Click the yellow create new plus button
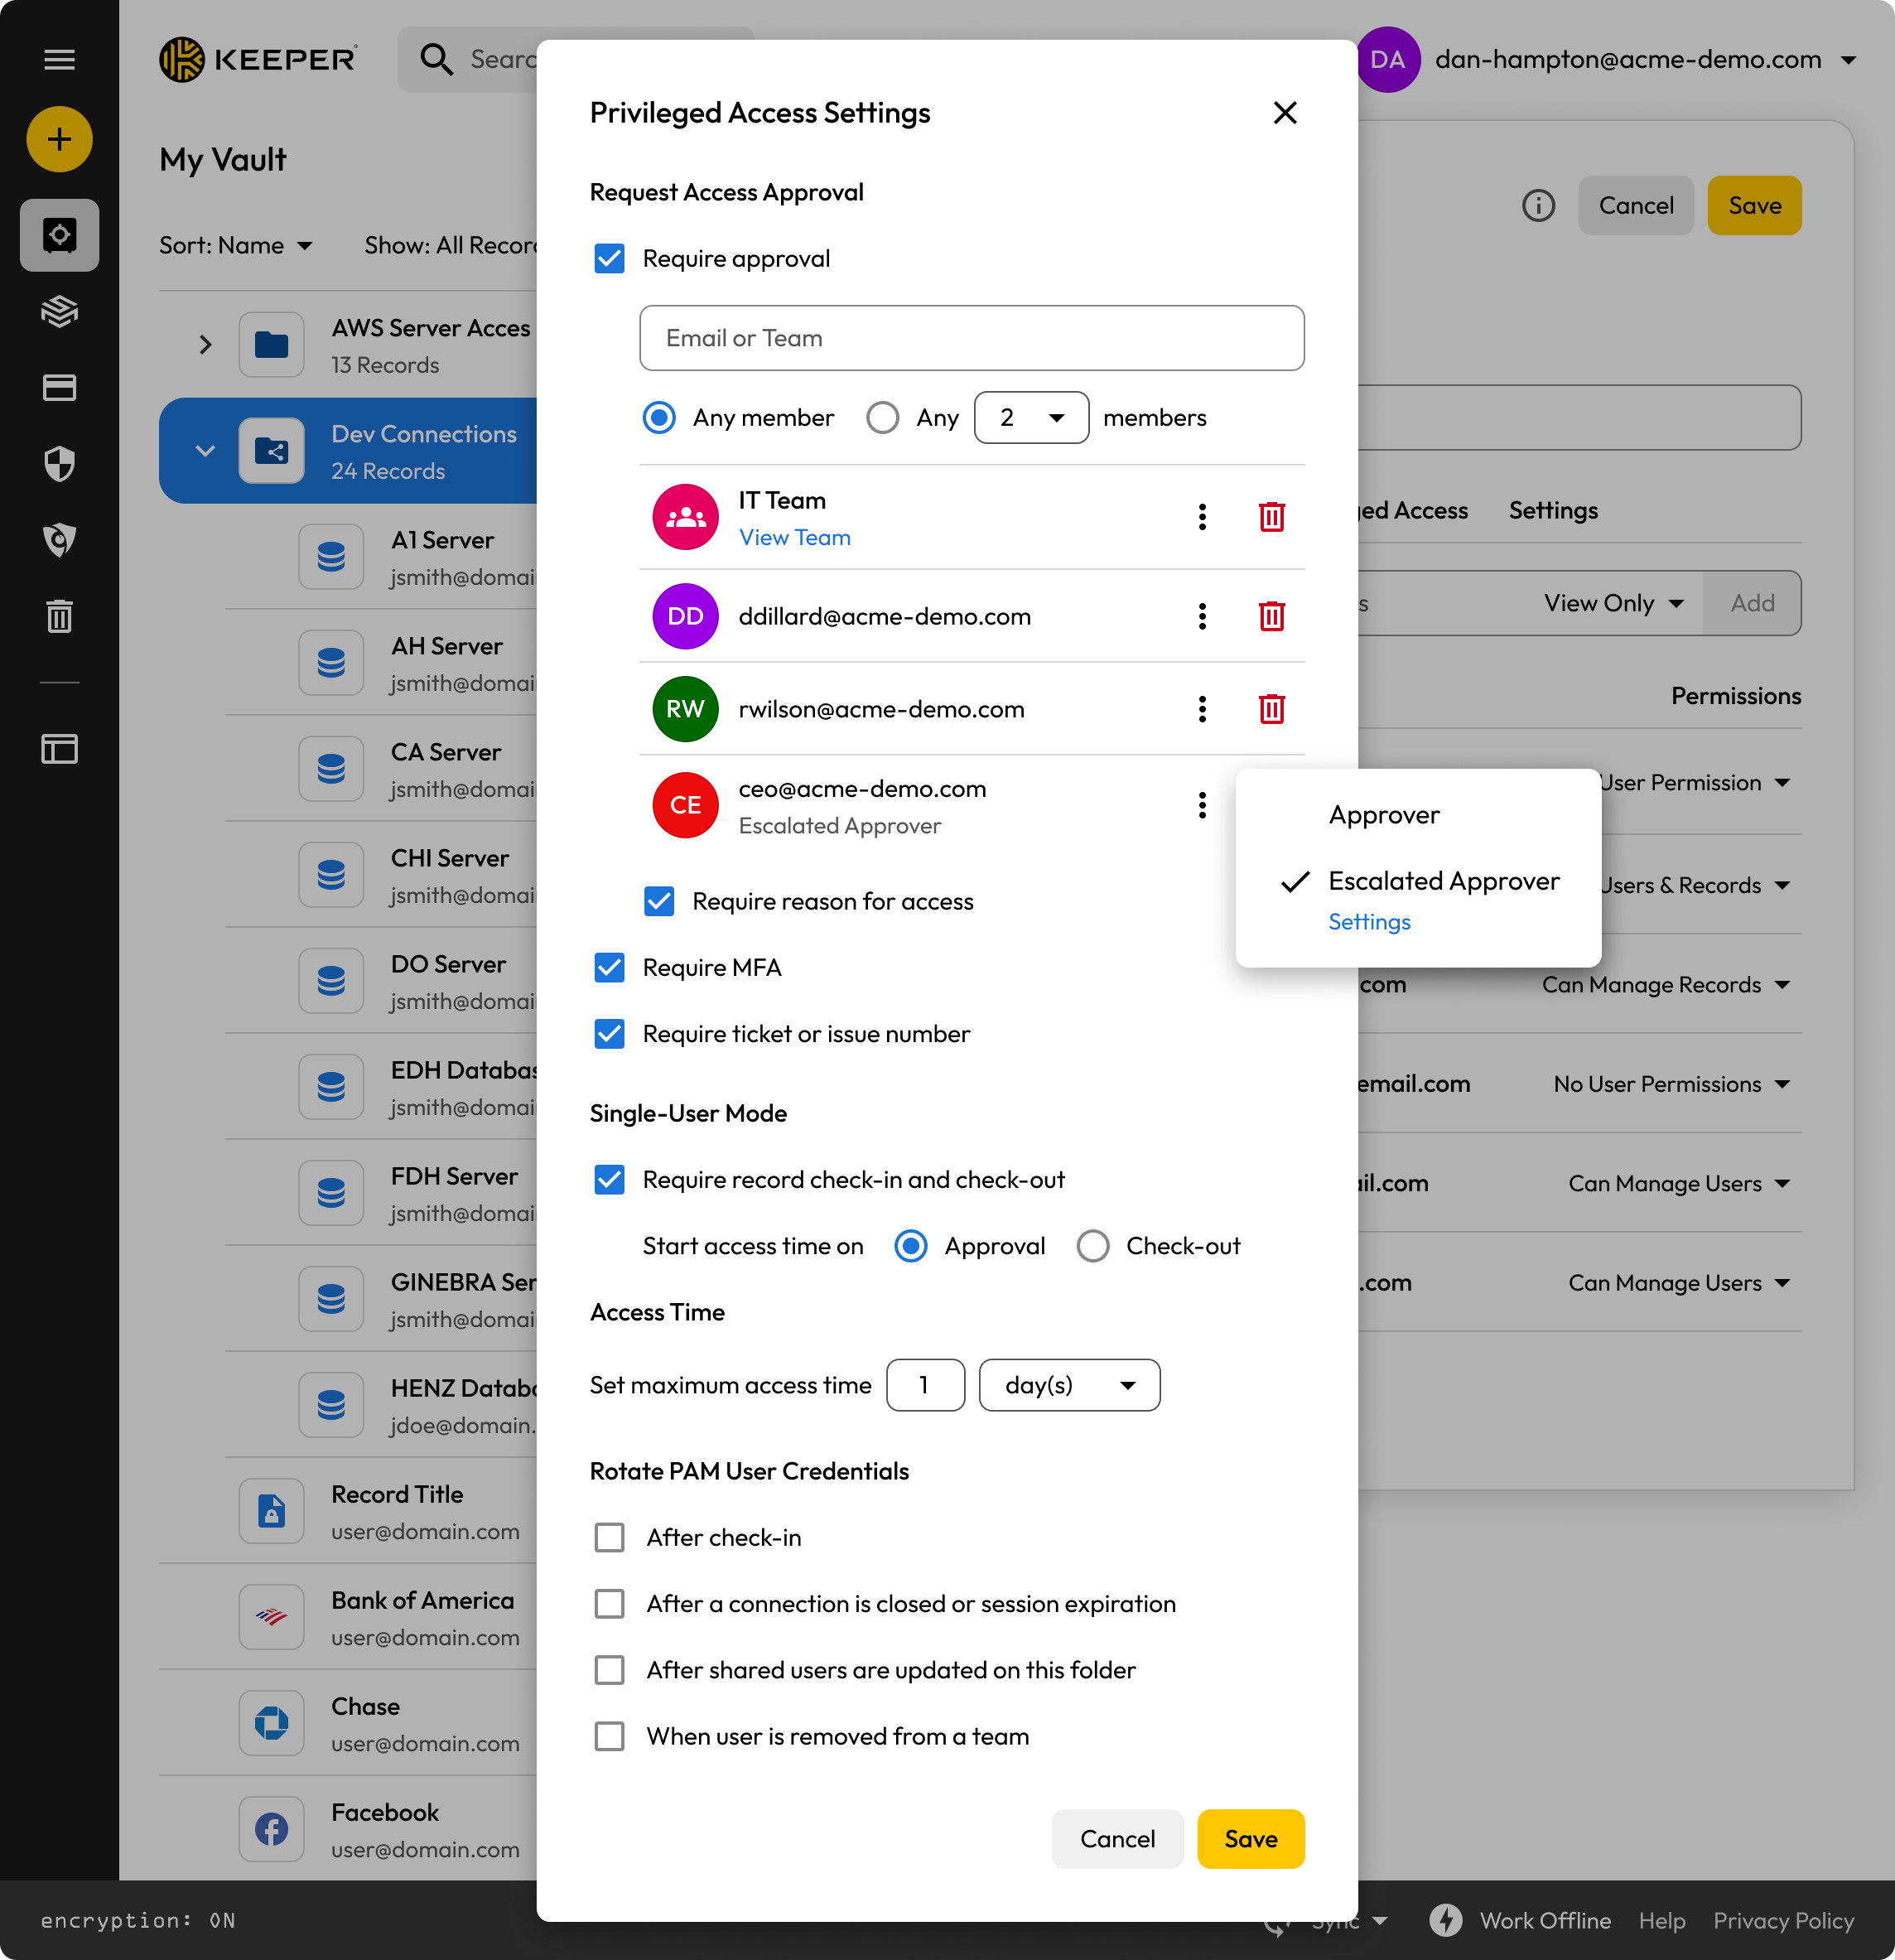Image resolution: width=1895 pixels, height=1960 pixels. tap(59, 139)
